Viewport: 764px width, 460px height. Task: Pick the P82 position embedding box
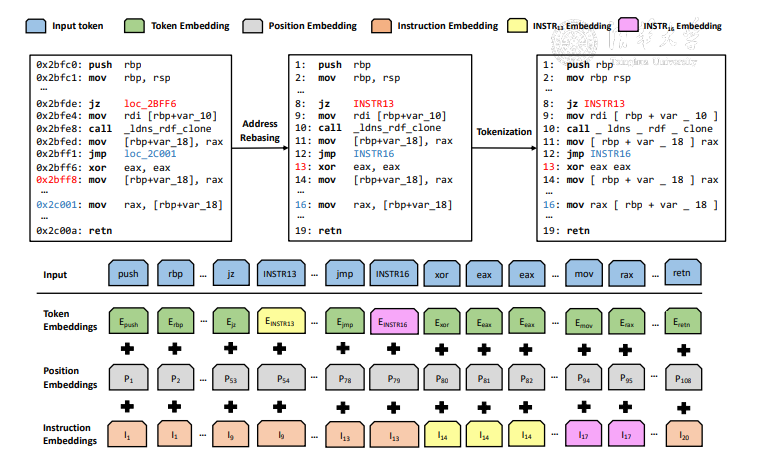(x=526, y=377)
